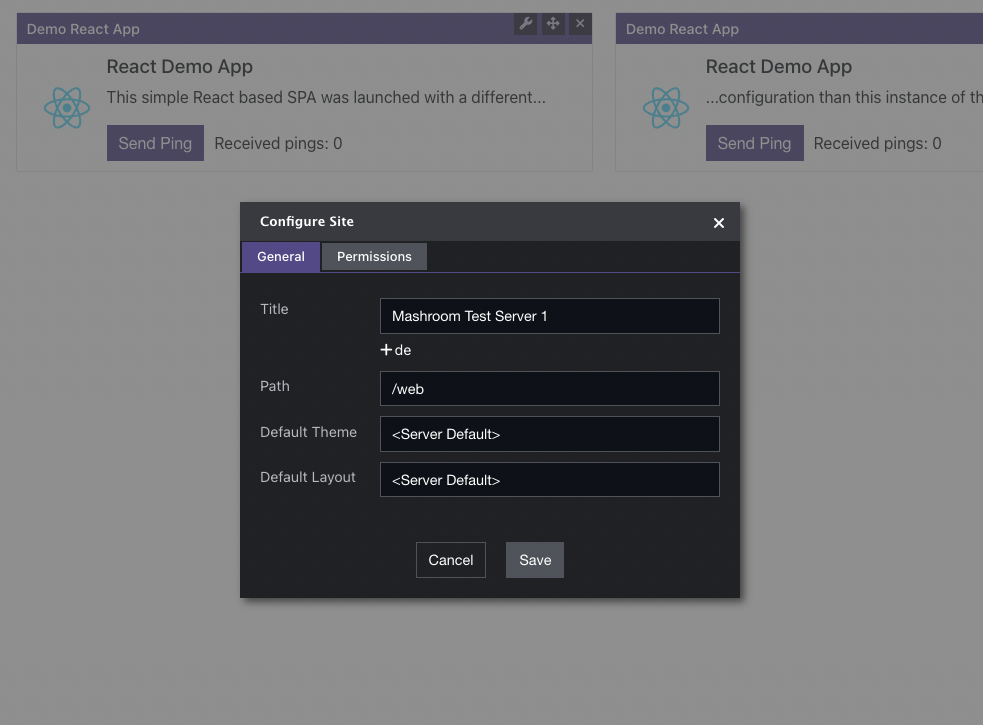Cancel the site configuration

[x=451, y=560]
